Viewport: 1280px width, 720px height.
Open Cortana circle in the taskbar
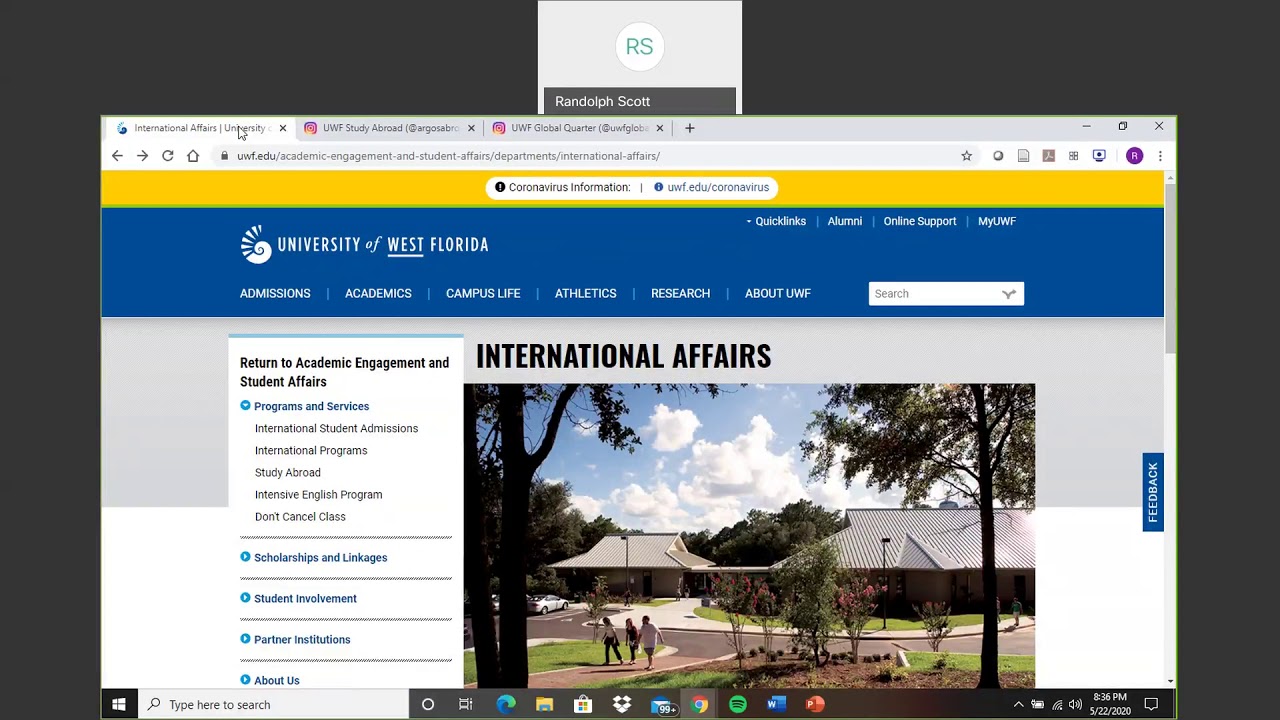pyautogui.click(x=427, y=704)
